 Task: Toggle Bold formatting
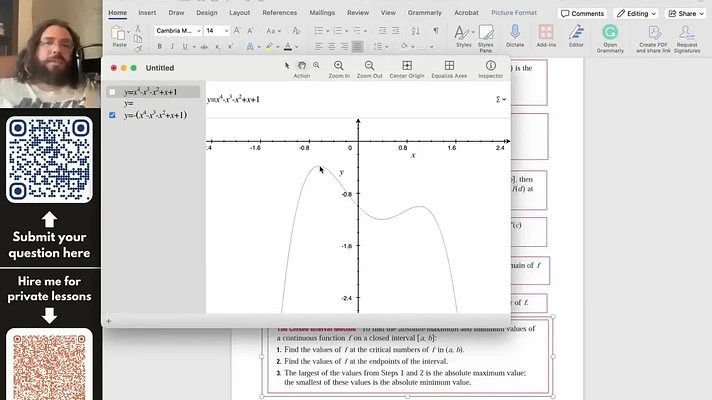point(159,46)
